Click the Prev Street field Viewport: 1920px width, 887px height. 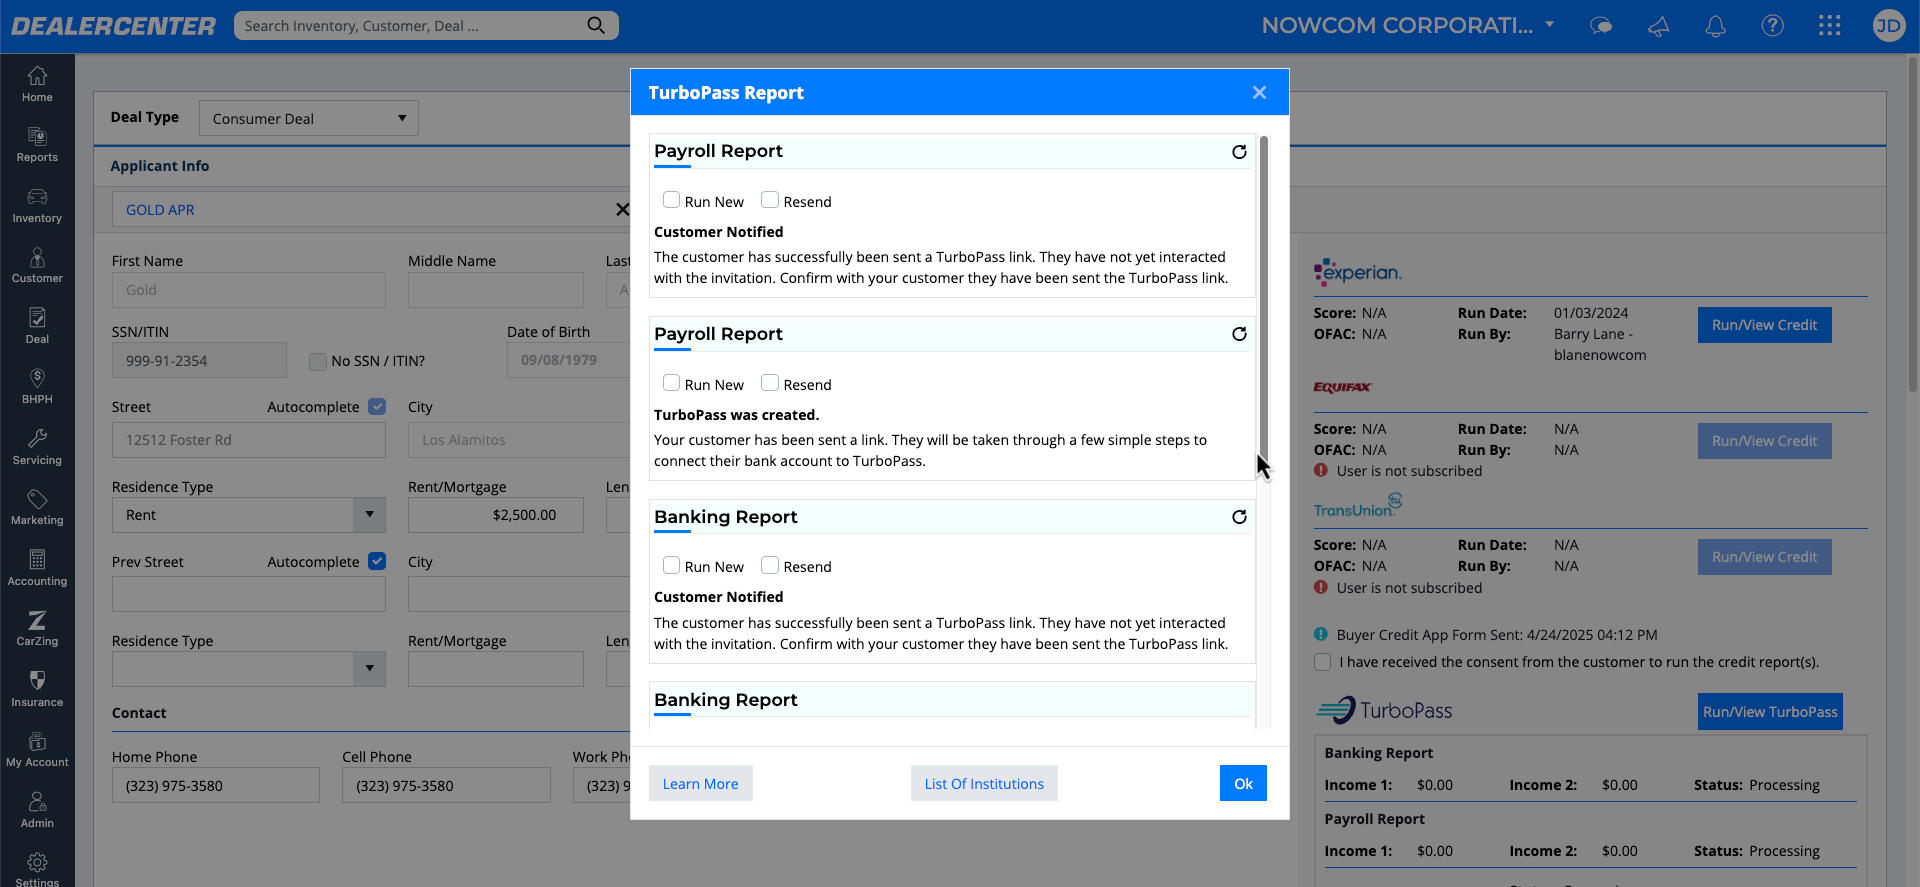pyautogui.click(x=249, y=594)
